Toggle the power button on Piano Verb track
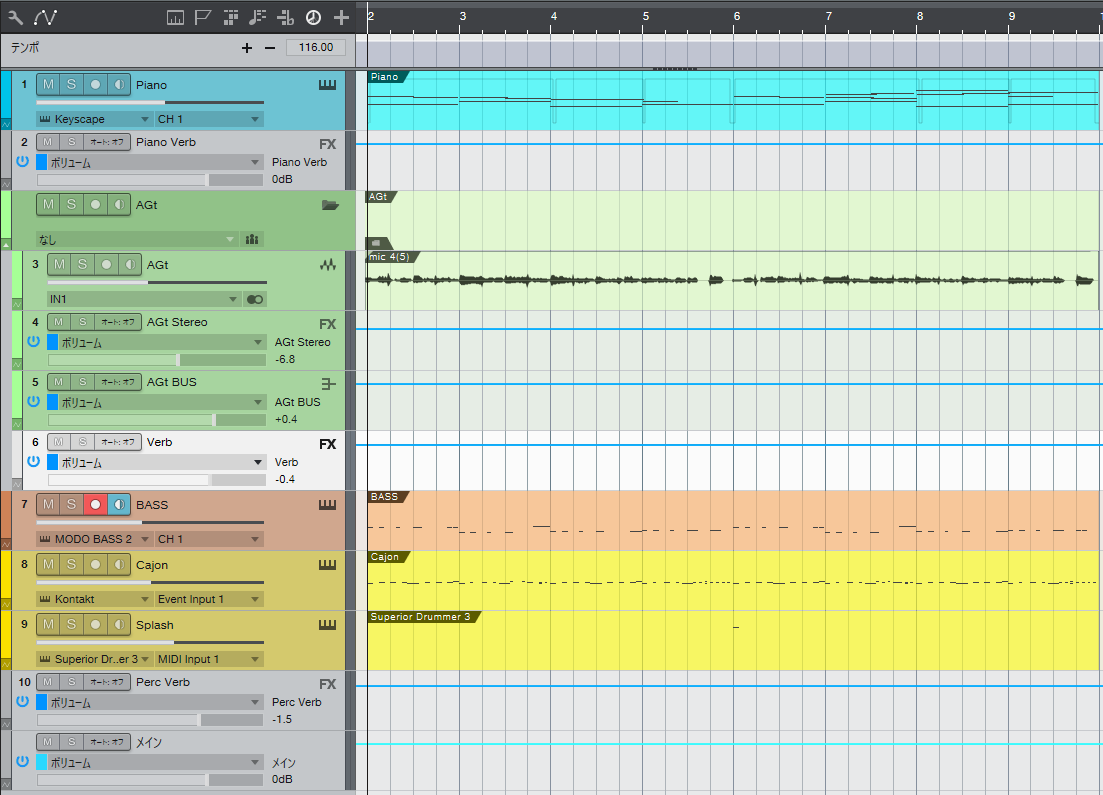The image size is (1103, 795). (x=23, y=161)
